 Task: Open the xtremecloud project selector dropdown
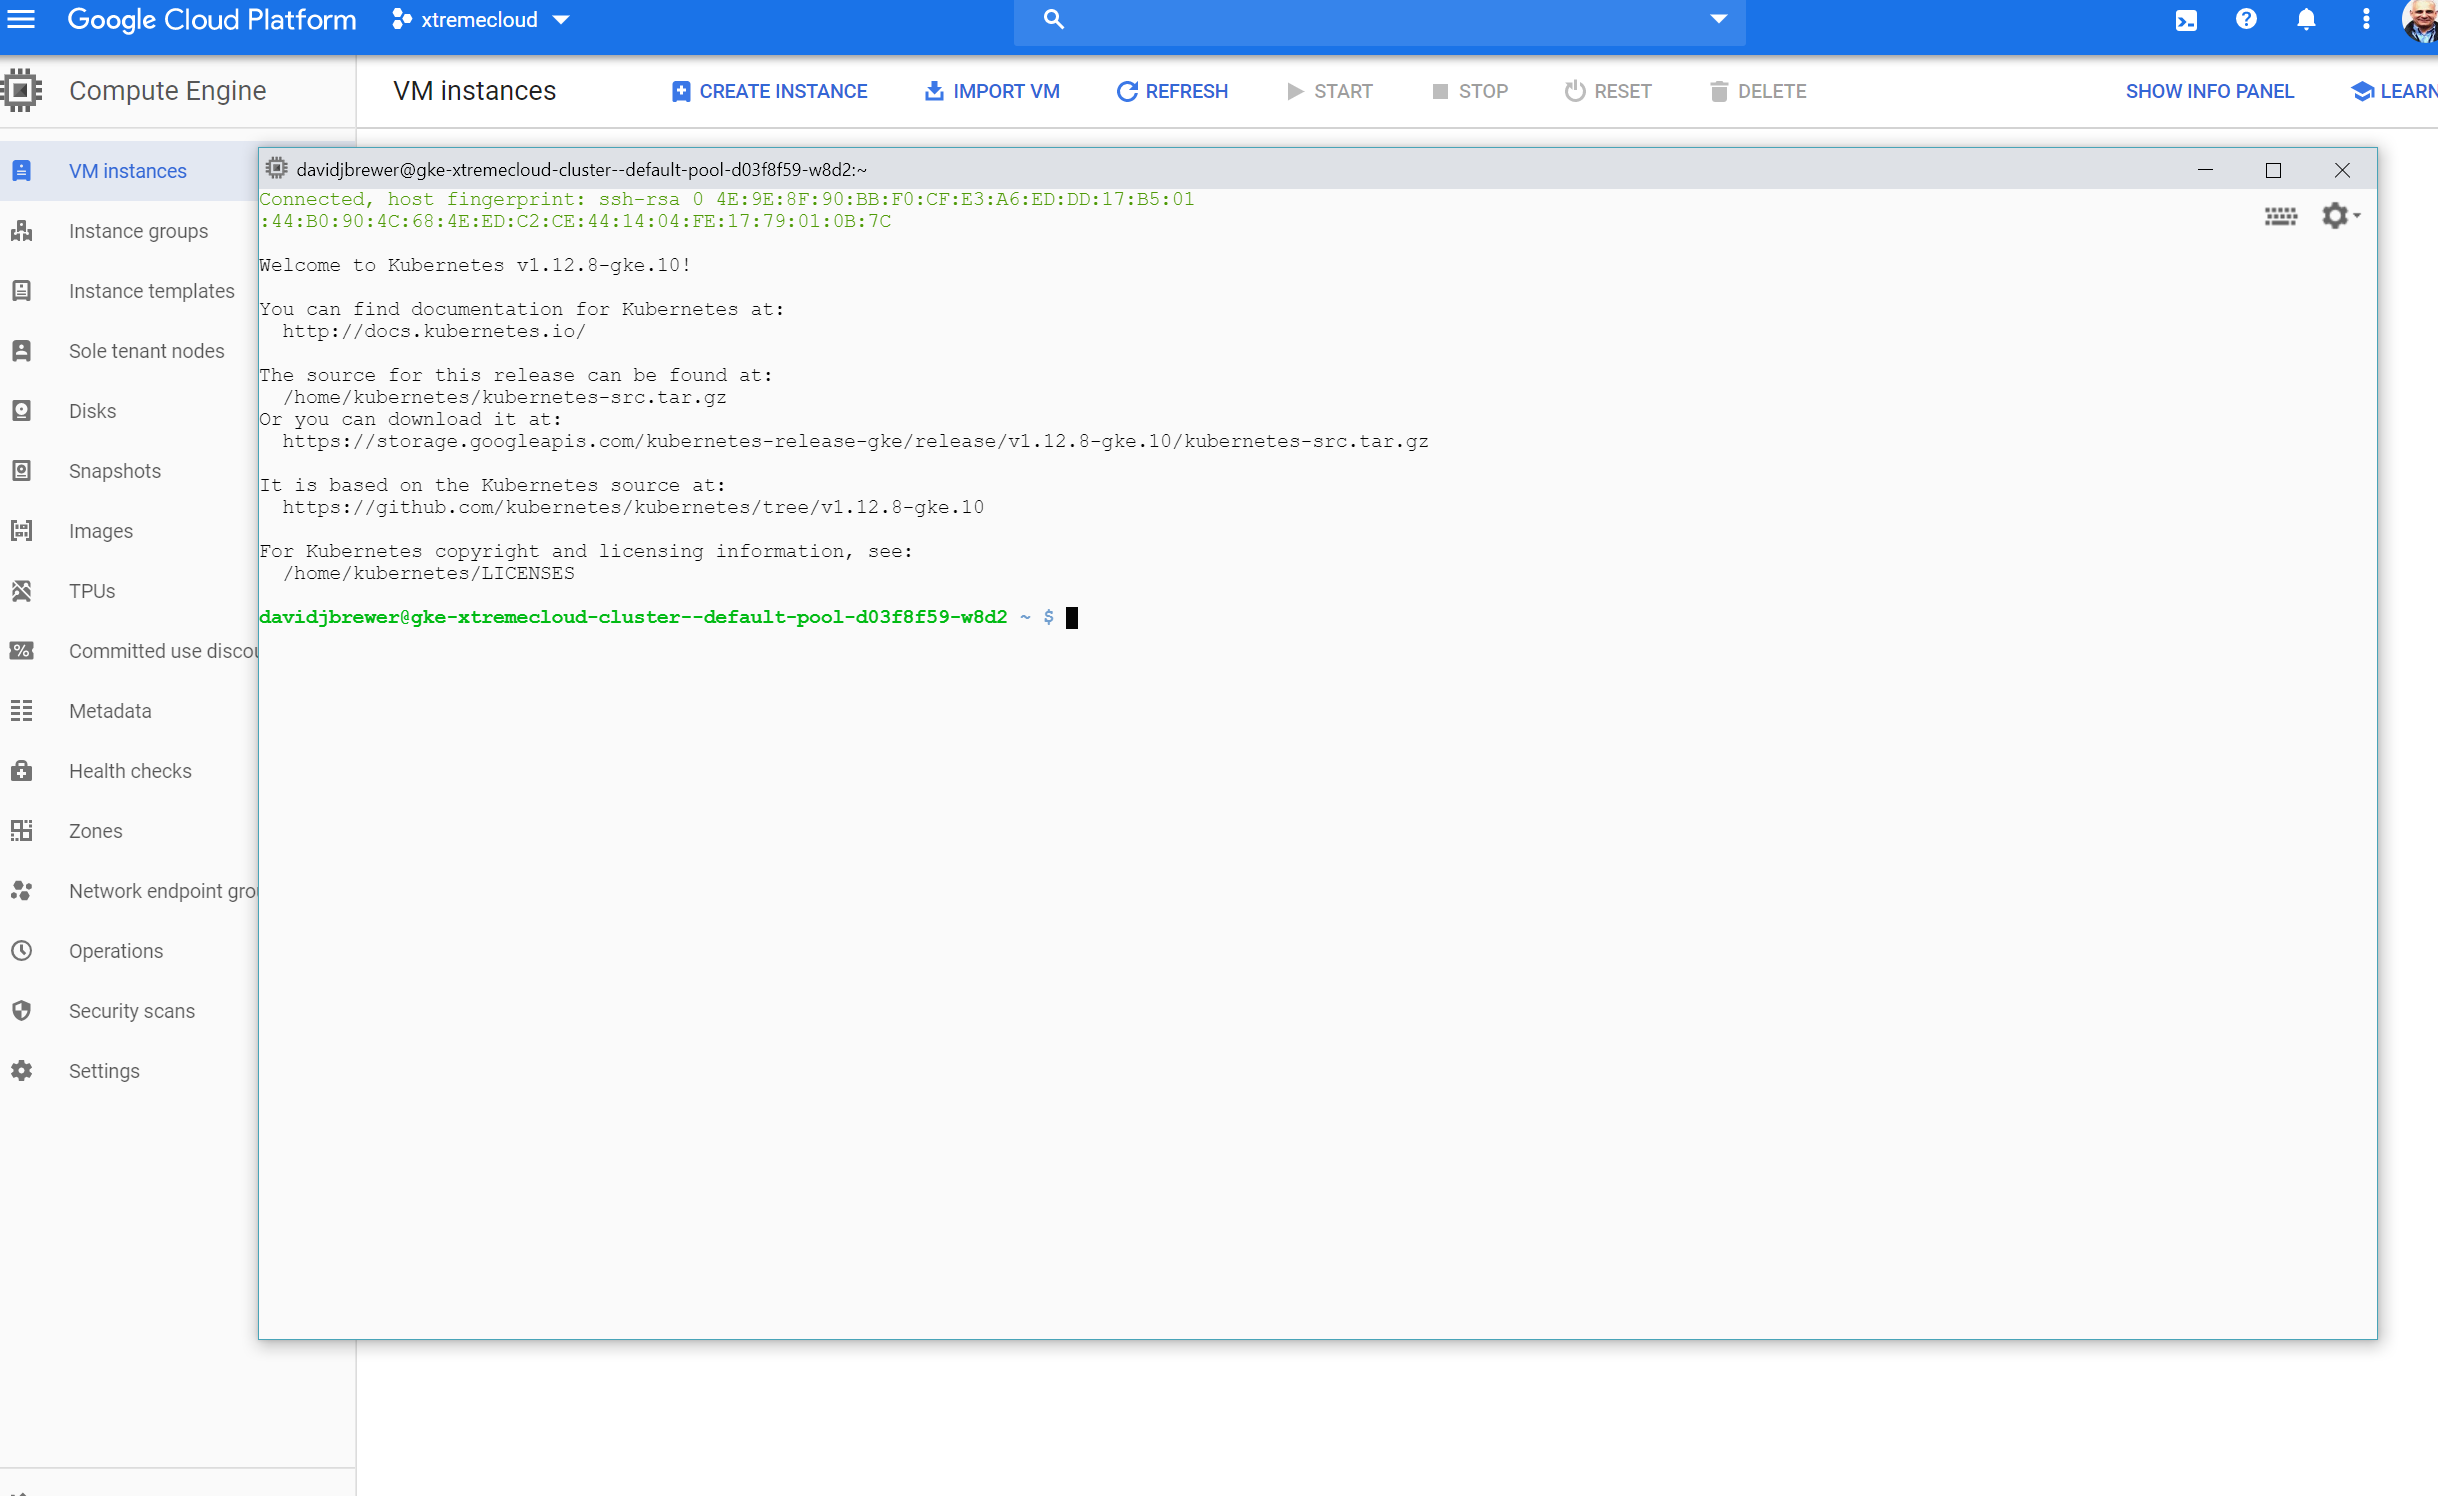pyautogui.click(x=481, y=20)
